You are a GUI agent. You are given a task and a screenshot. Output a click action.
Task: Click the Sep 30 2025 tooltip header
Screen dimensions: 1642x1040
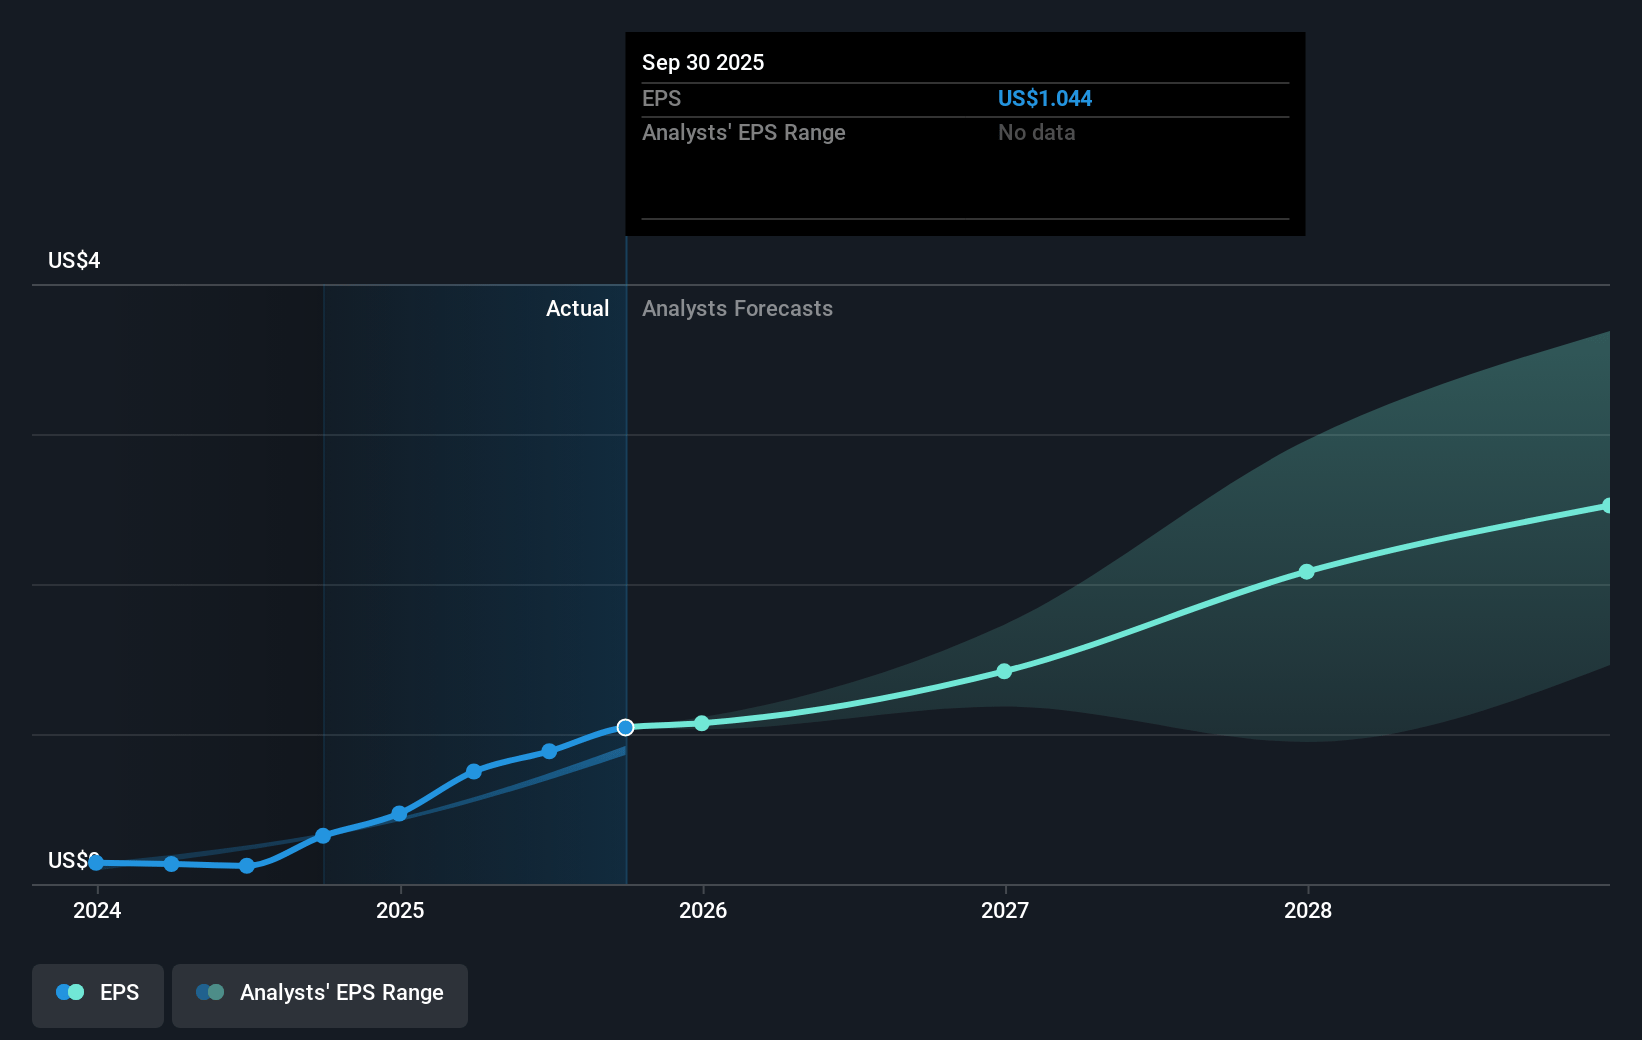pyautogui.click(x=703, y=63)
